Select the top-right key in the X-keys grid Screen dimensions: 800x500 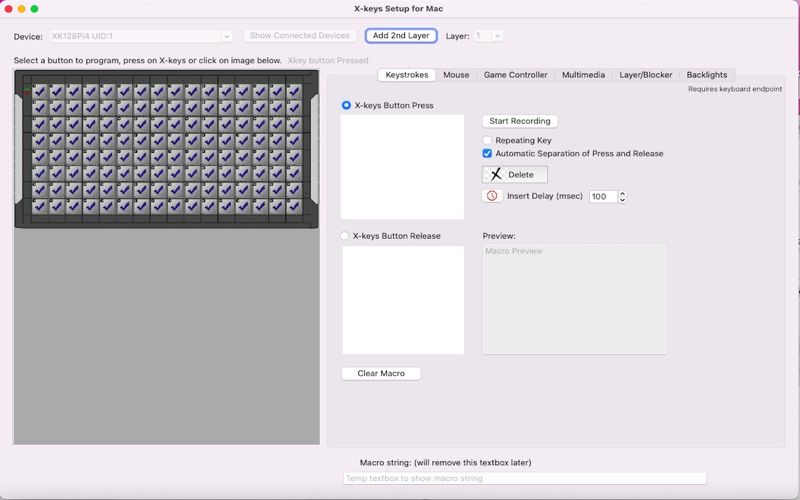pyautogui.click(x=294, y=91)
